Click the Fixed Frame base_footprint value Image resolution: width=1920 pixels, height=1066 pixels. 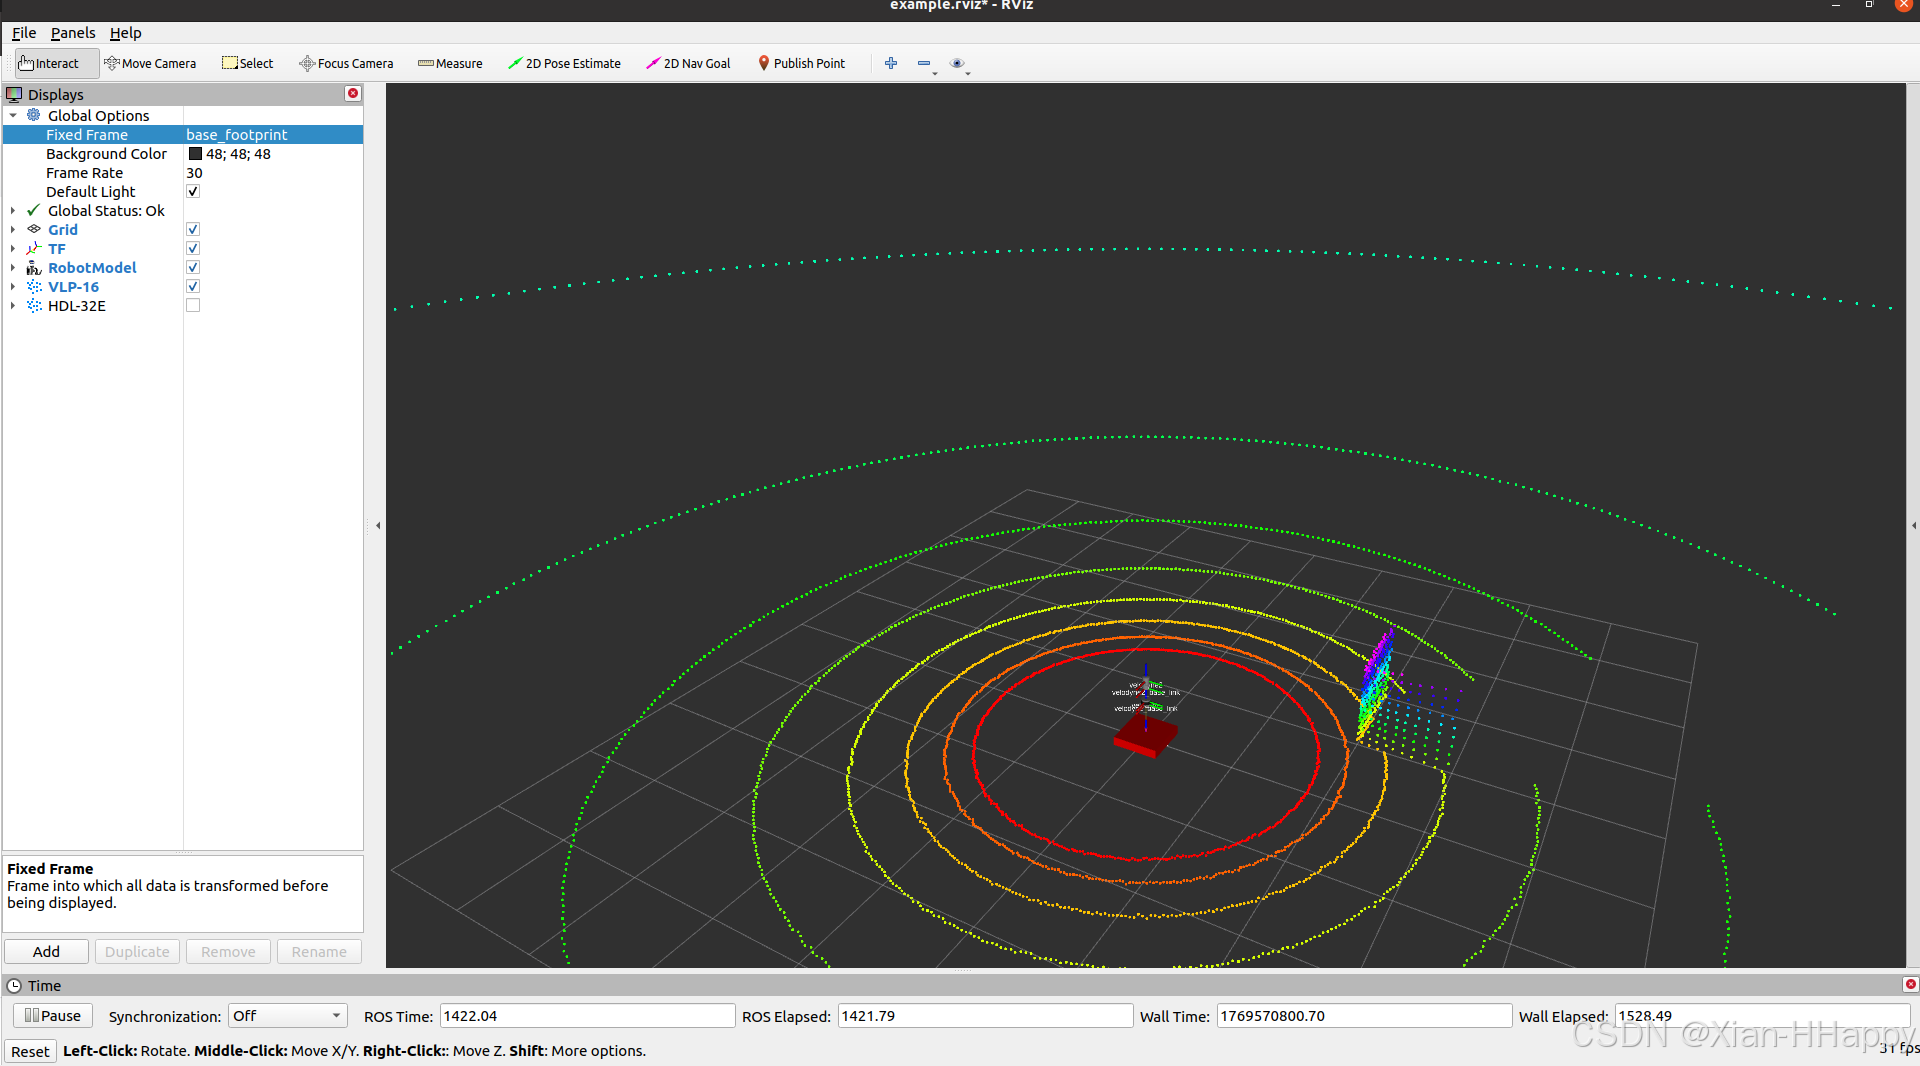coord(237,134)
